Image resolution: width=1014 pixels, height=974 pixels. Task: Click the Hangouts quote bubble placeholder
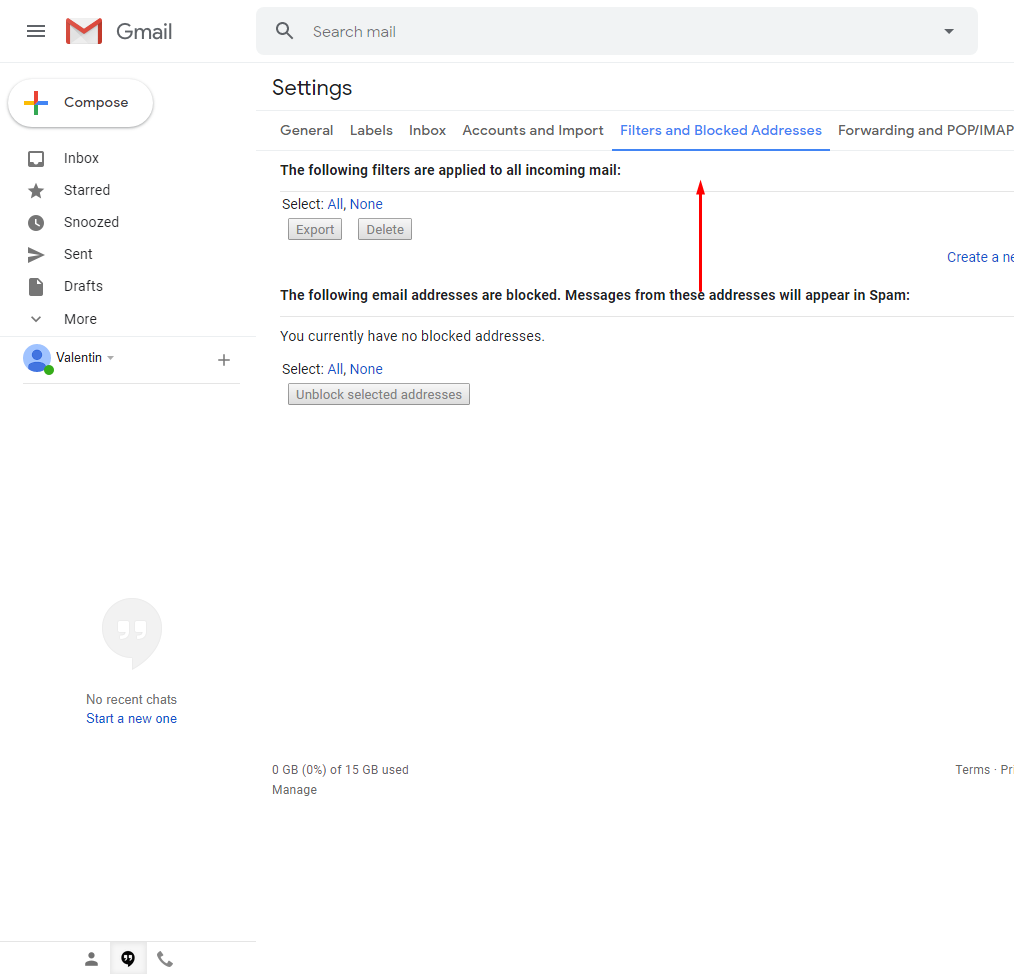click(x=132, y=634)
